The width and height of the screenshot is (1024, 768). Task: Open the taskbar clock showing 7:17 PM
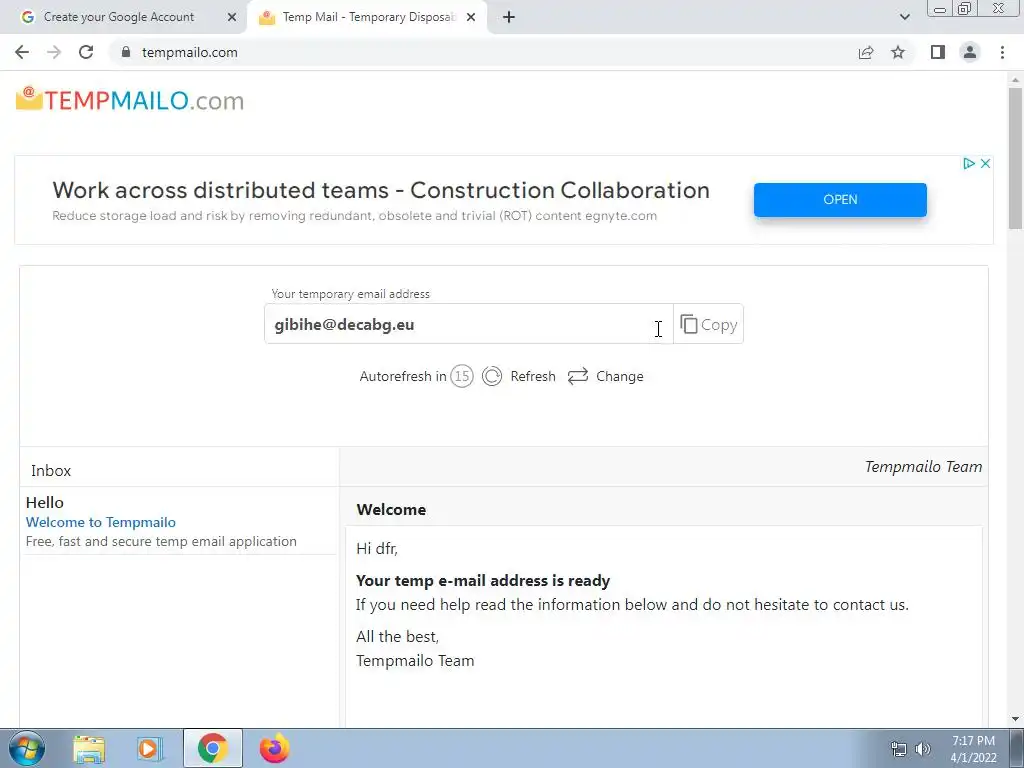click(973, 749)
